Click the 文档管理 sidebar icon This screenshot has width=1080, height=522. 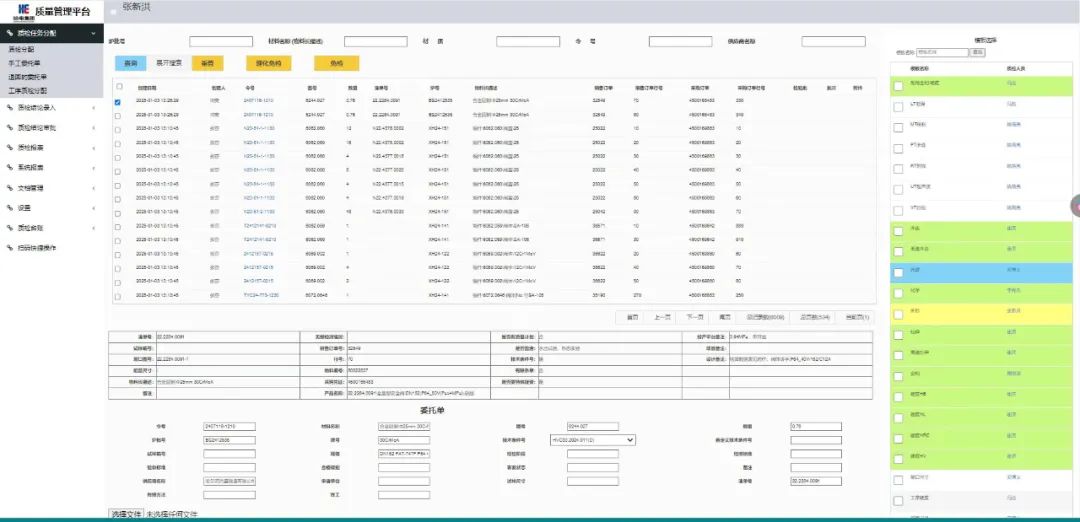coord(10,187)
